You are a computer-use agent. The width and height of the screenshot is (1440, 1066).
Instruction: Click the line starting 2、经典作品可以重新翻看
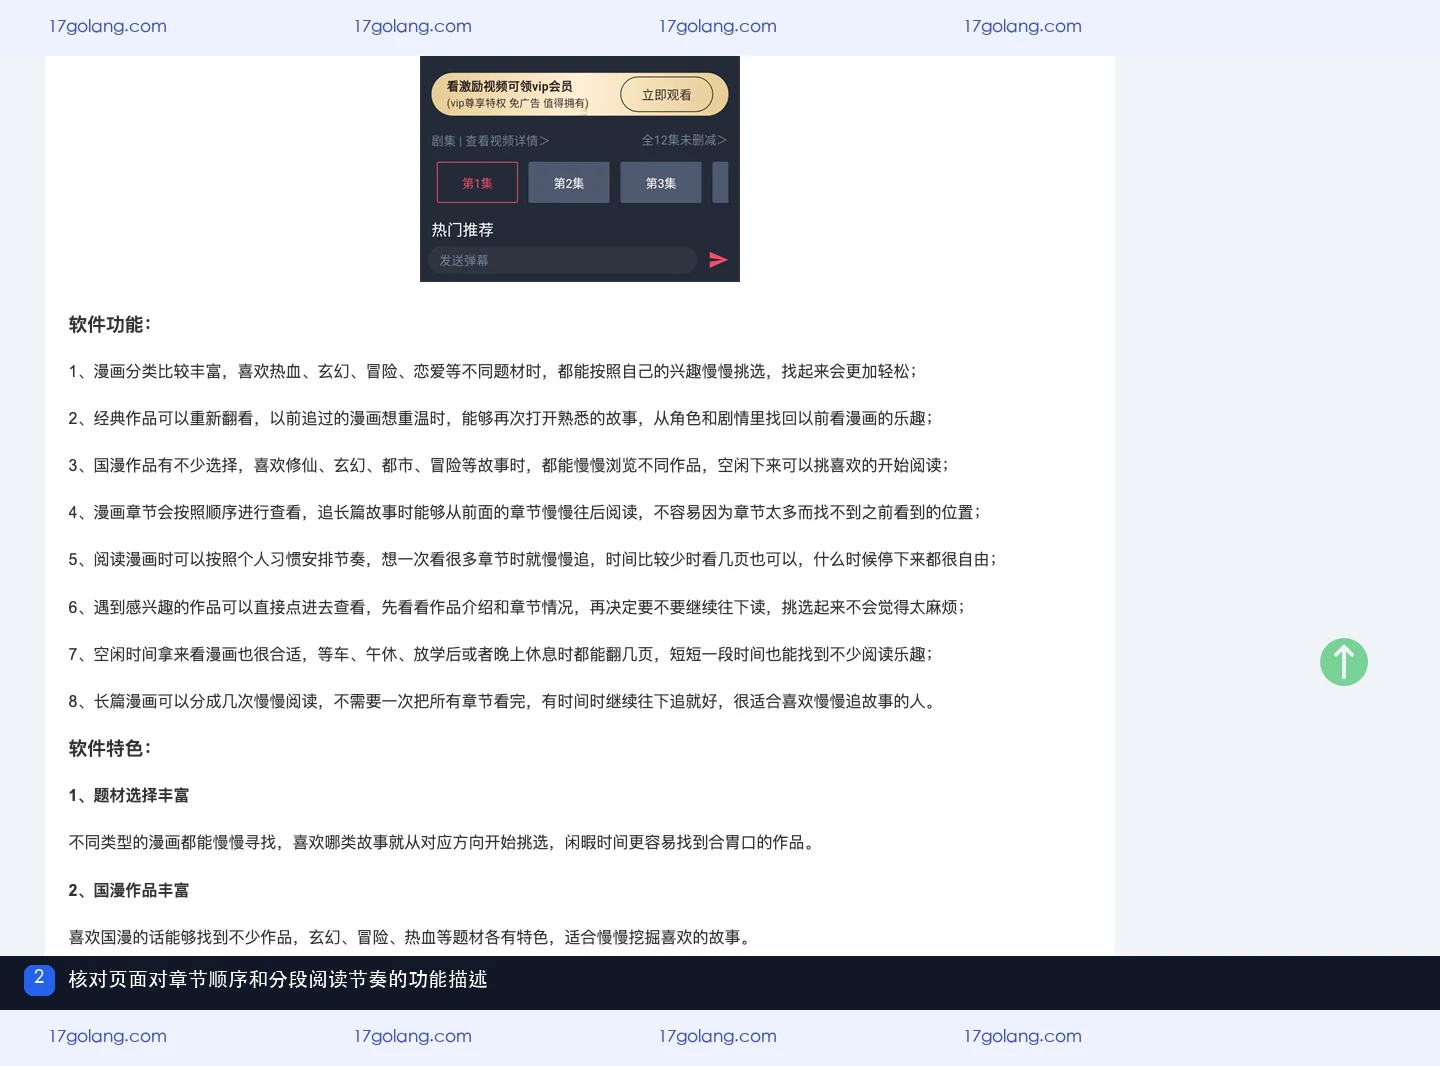coord(500,418)
